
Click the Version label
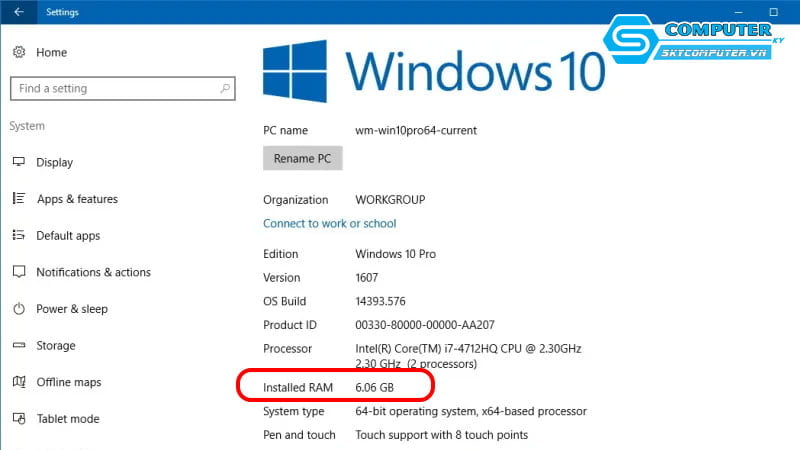pos(282,278)
